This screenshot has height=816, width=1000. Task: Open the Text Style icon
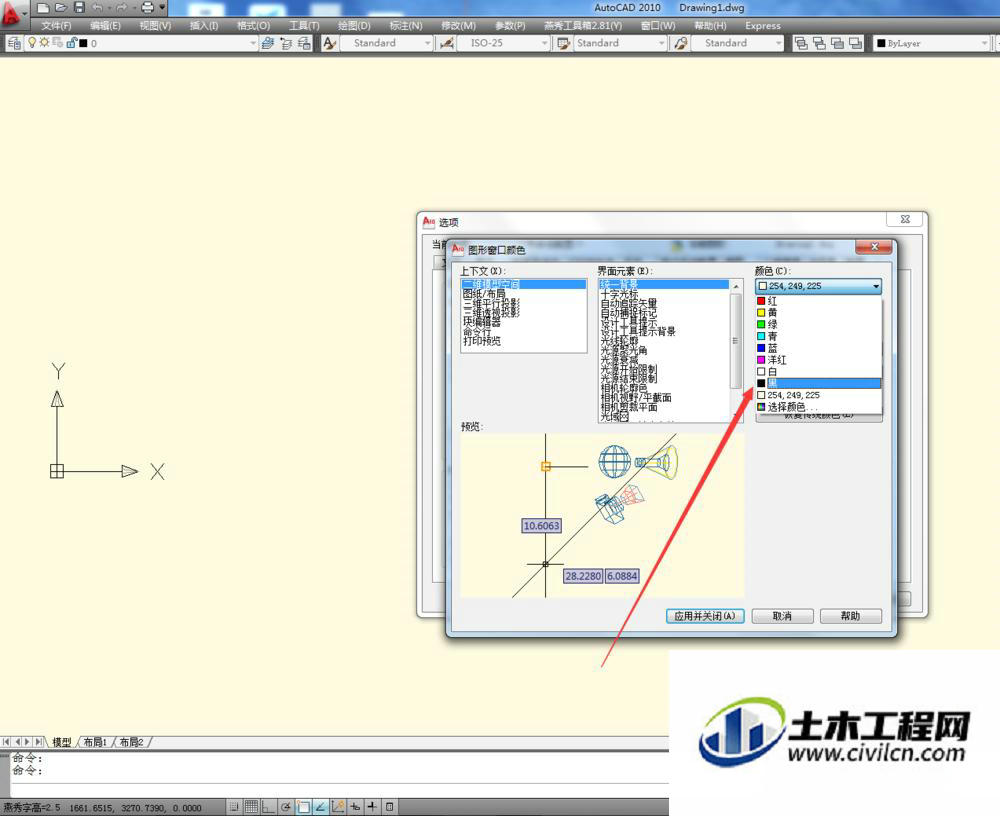coord(329,43)
